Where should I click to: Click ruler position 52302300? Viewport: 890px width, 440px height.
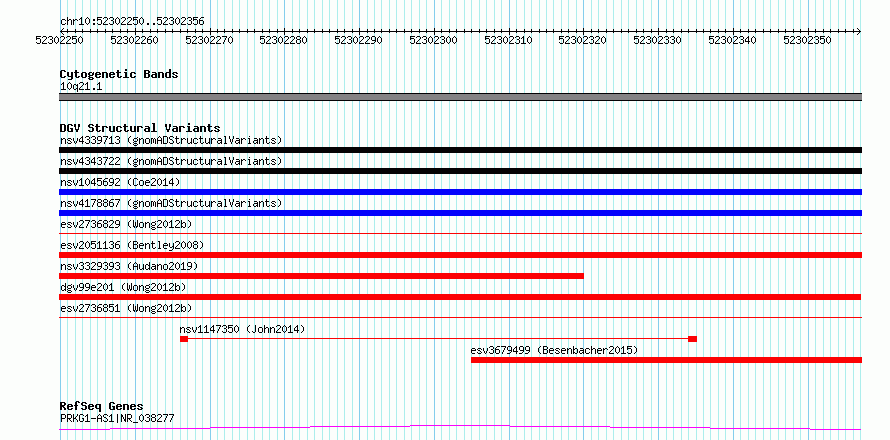click(x=433, y=40)
